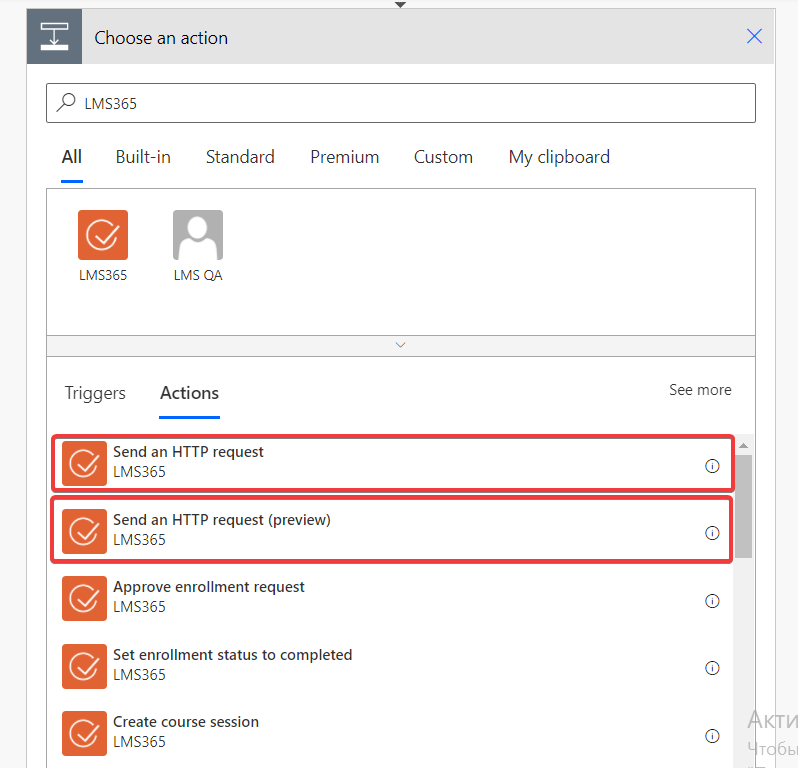
Task: Click the scrollbar up arrow
Action: [x=744, y=446]
